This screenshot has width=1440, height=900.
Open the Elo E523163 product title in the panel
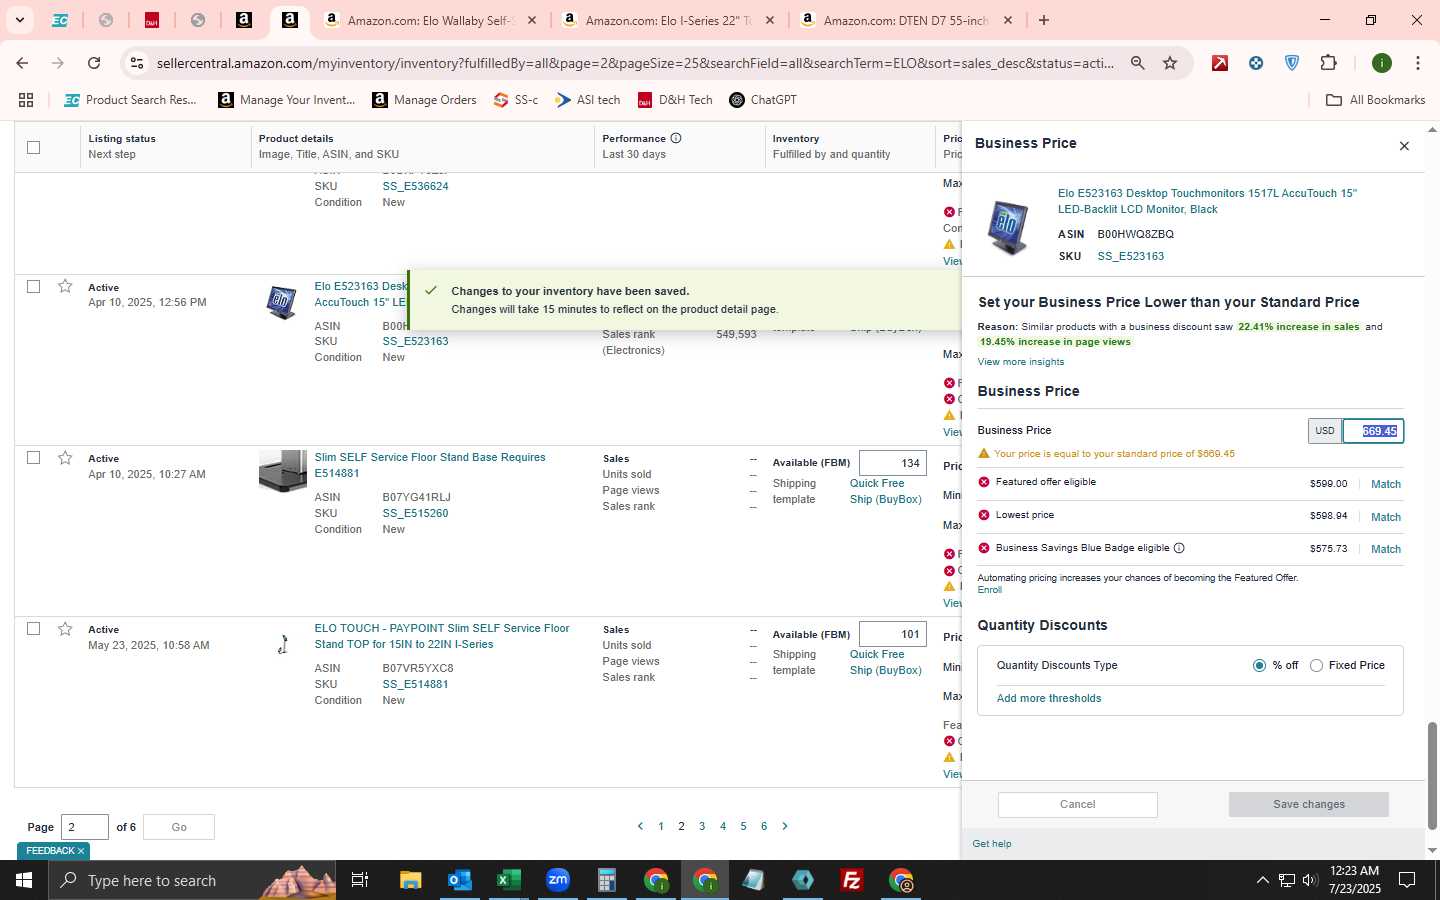pyautogui.click(x=1207, y=201)
